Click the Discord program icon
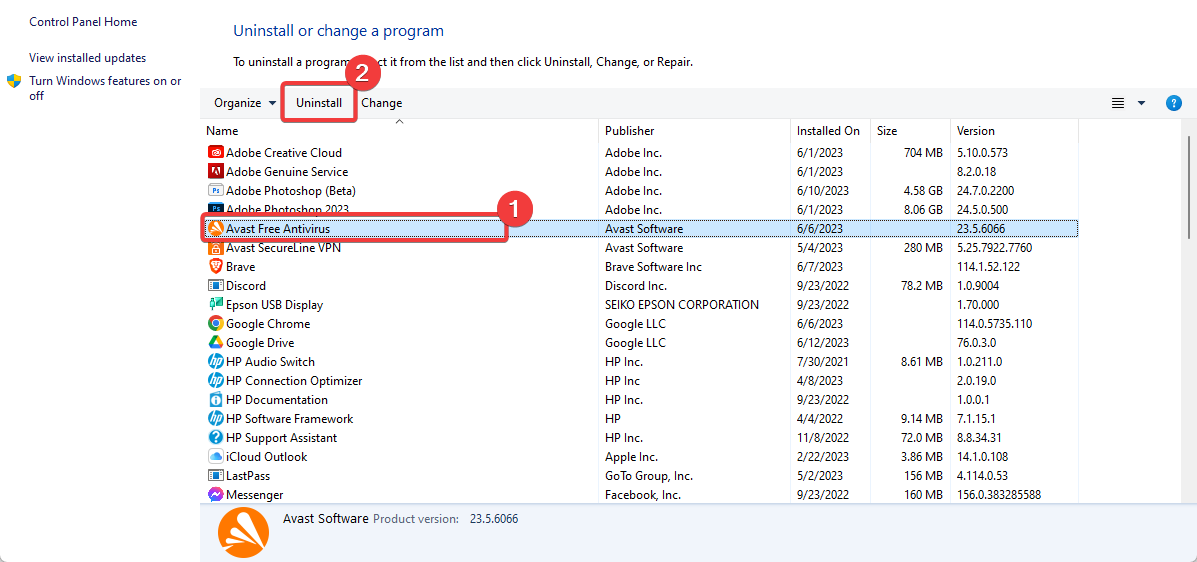 [215, 286]
